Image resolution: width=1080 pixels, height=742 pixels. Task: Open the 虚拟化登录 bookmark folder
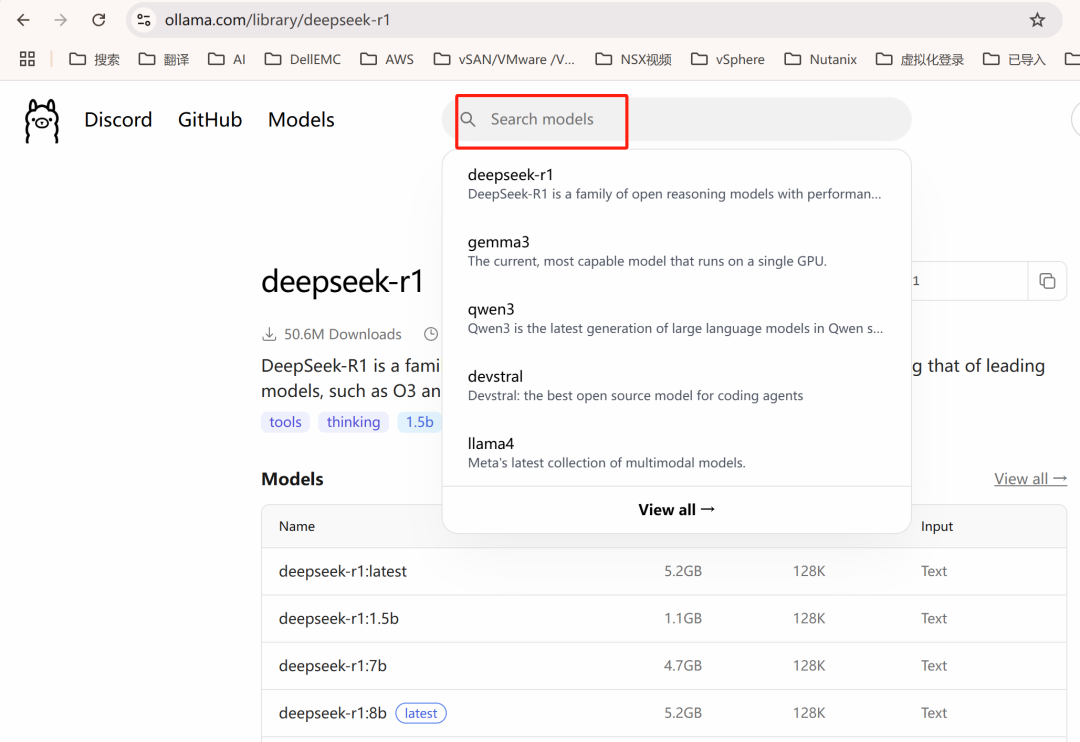[x=920, y=59]
